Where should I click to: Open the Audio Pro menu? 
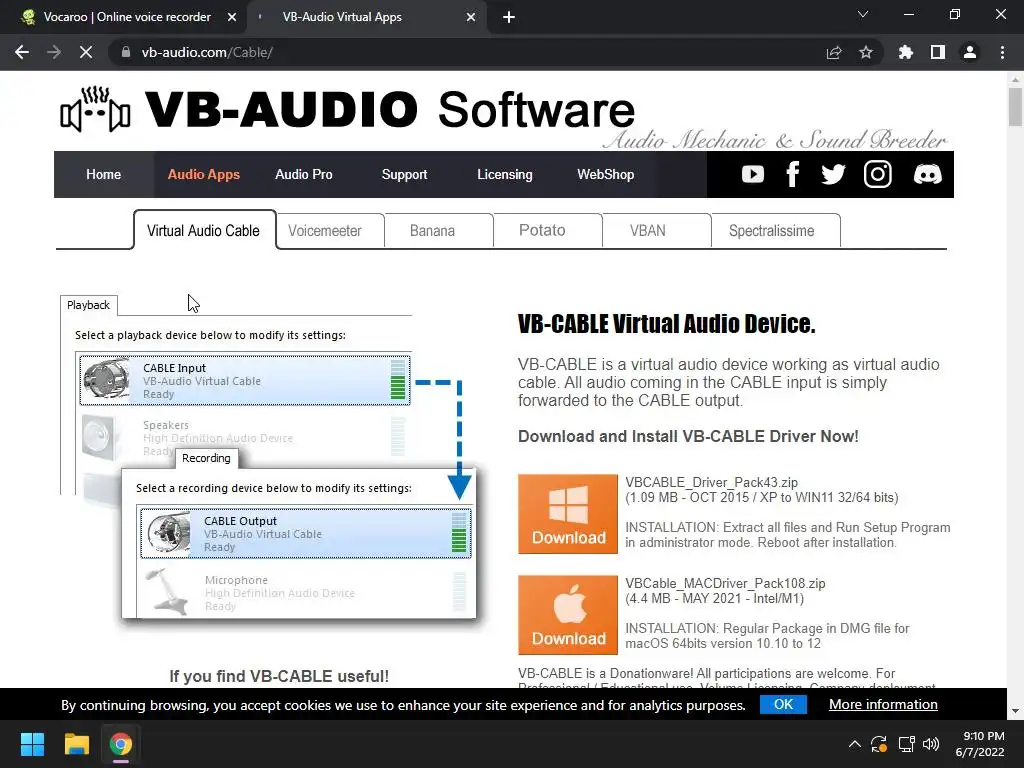(304, 174)
